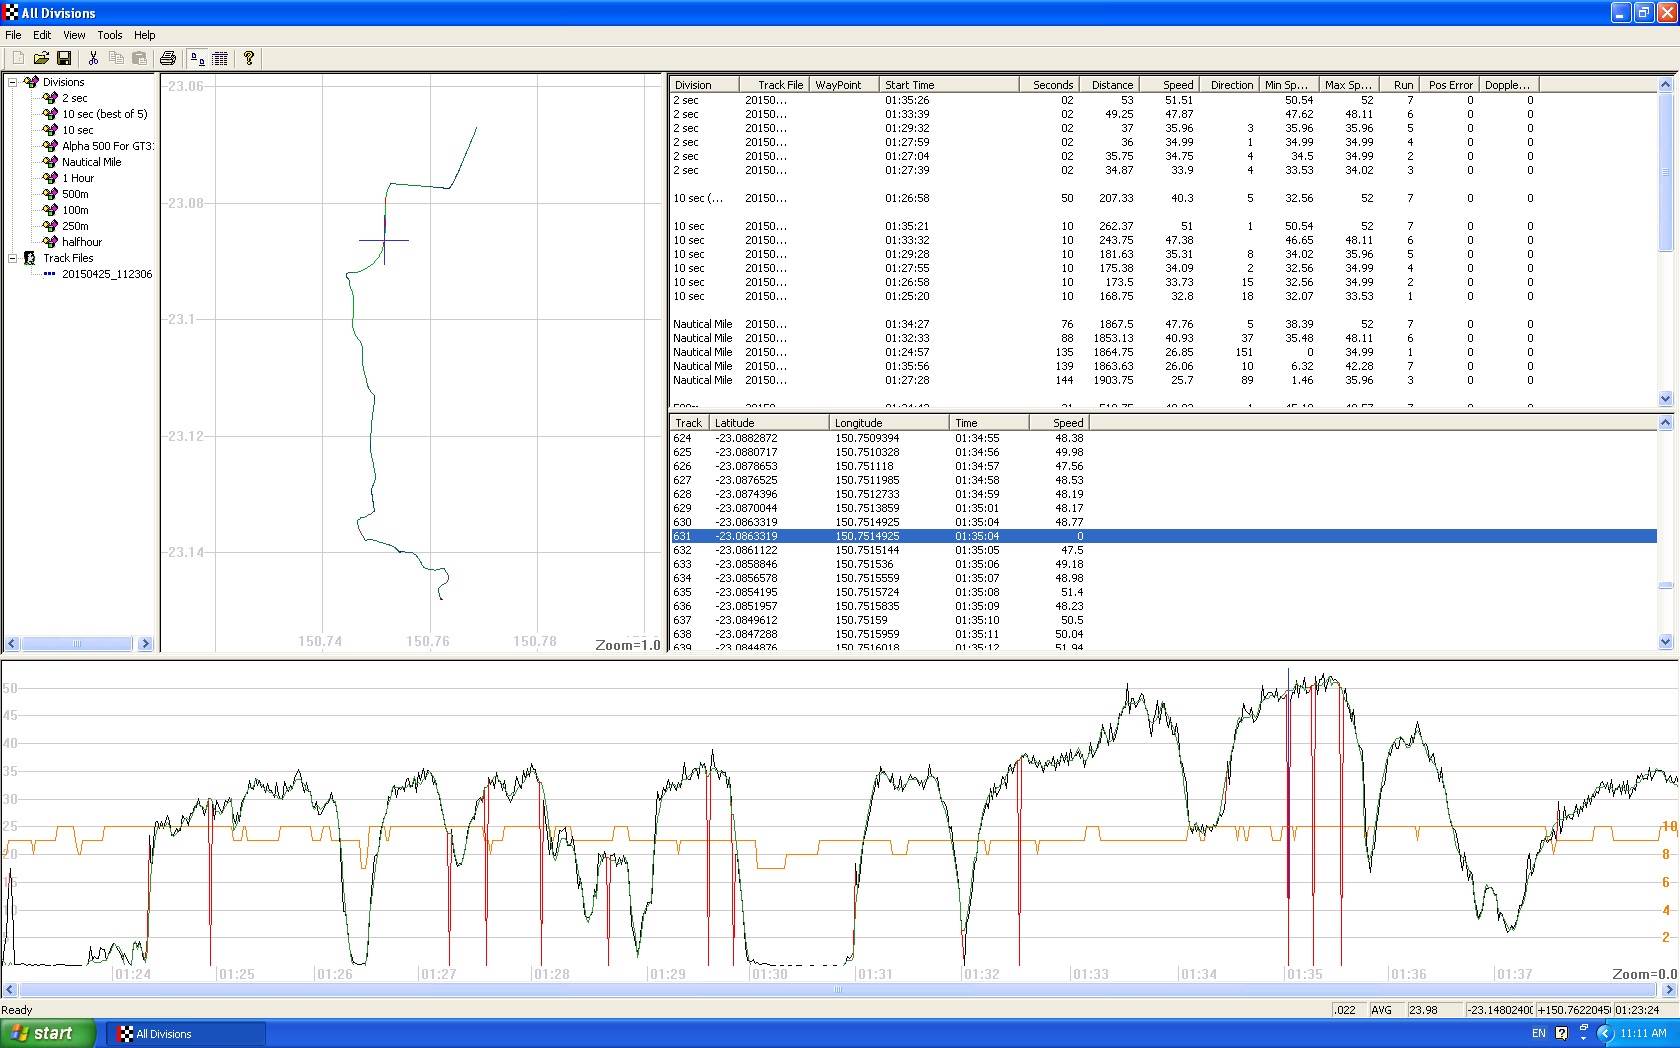Click the sort results toolbar icon

pyautogui.click(x=197, y=58)
